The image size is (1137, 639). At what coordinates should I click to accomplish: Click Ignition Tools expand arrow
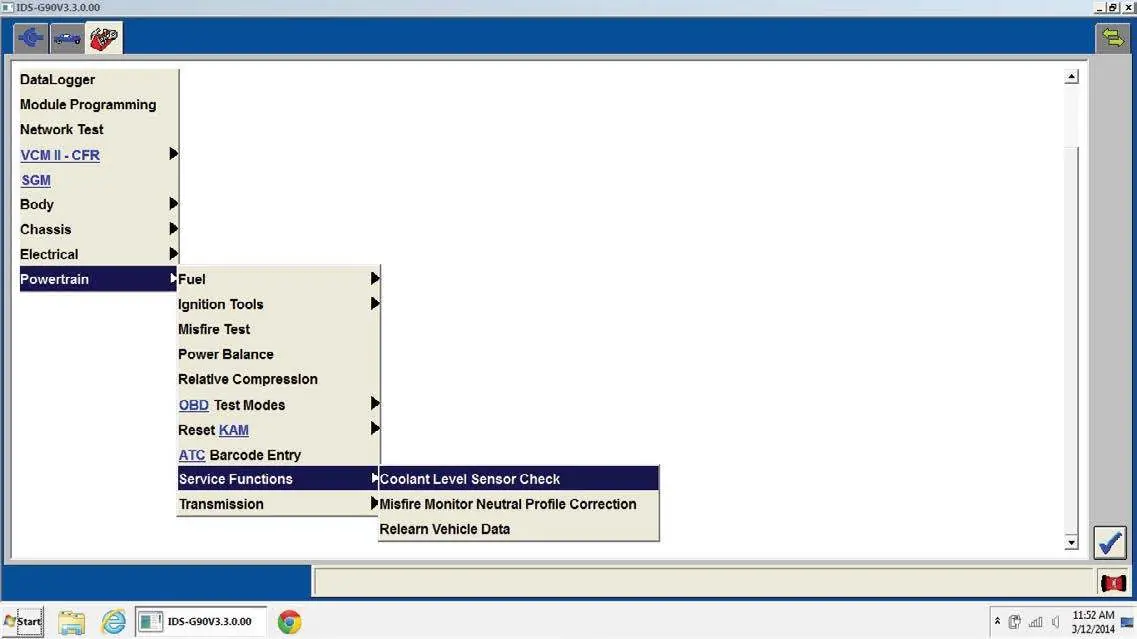[375, 303]
